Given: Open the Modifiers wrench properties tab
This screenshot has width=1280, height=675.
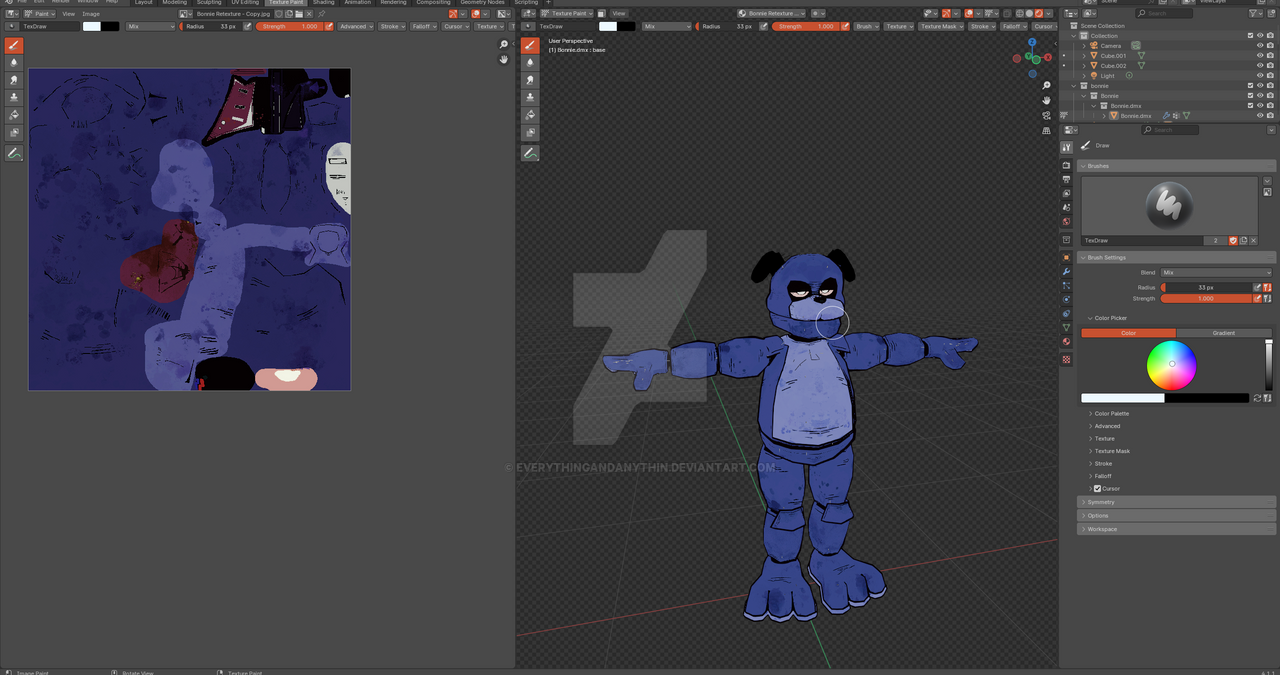Looking at the screenshot, I should (x=1066, y=272).
